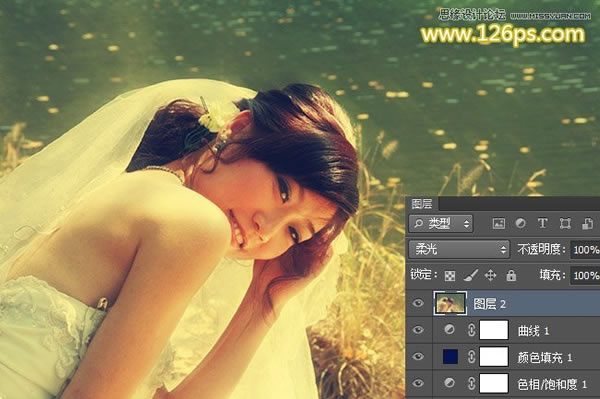Open the 柔光 blend mode dropdown
The image size is (600, 399).
pos(459,250)
